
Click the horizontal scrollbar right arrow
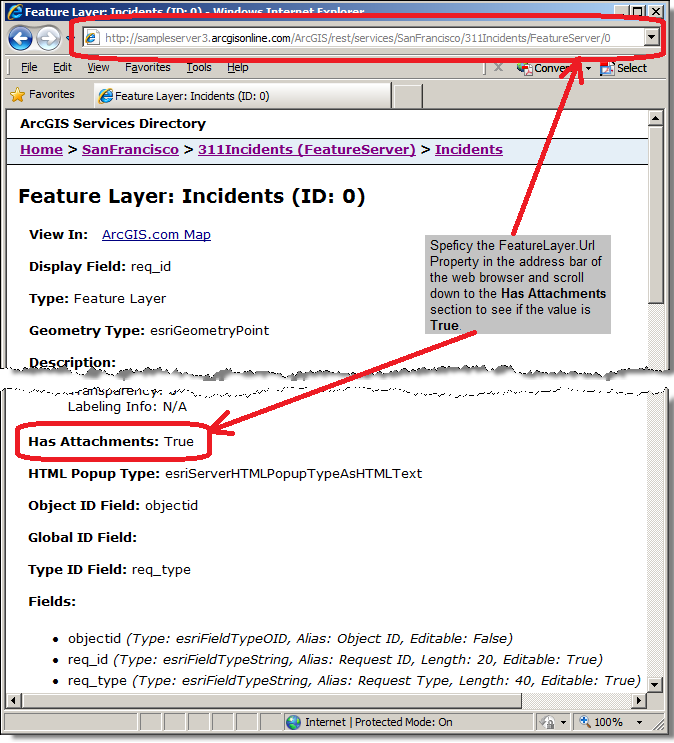(x=639, y=700)
